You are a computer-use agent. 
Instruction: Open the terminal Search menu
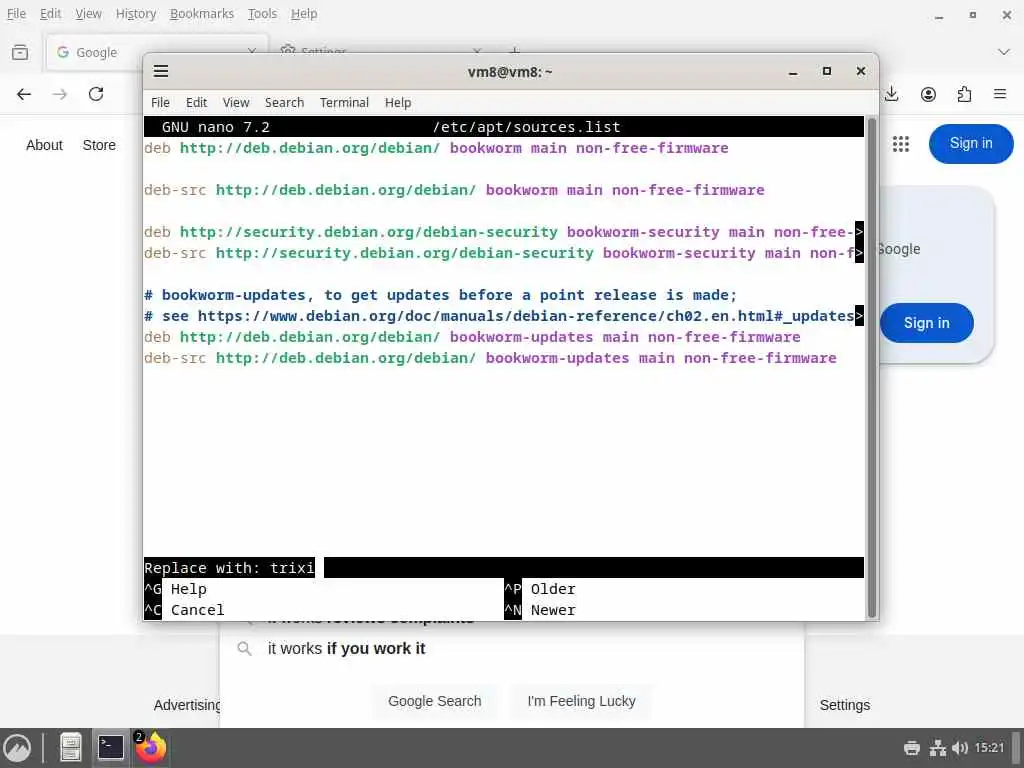click(x=284, y=103)
